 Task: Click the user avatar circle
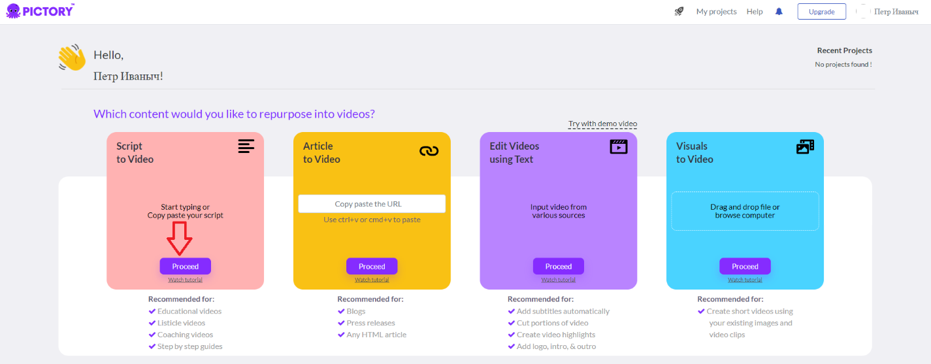863,11
